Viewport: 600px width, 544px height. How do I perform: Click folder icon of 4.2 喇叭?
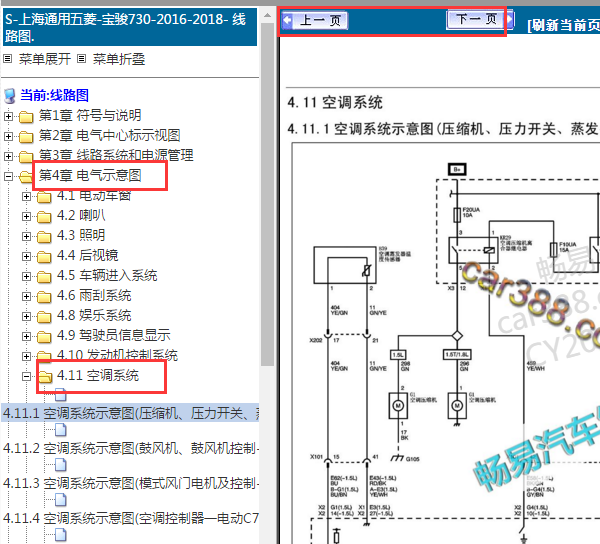[44, 217]
